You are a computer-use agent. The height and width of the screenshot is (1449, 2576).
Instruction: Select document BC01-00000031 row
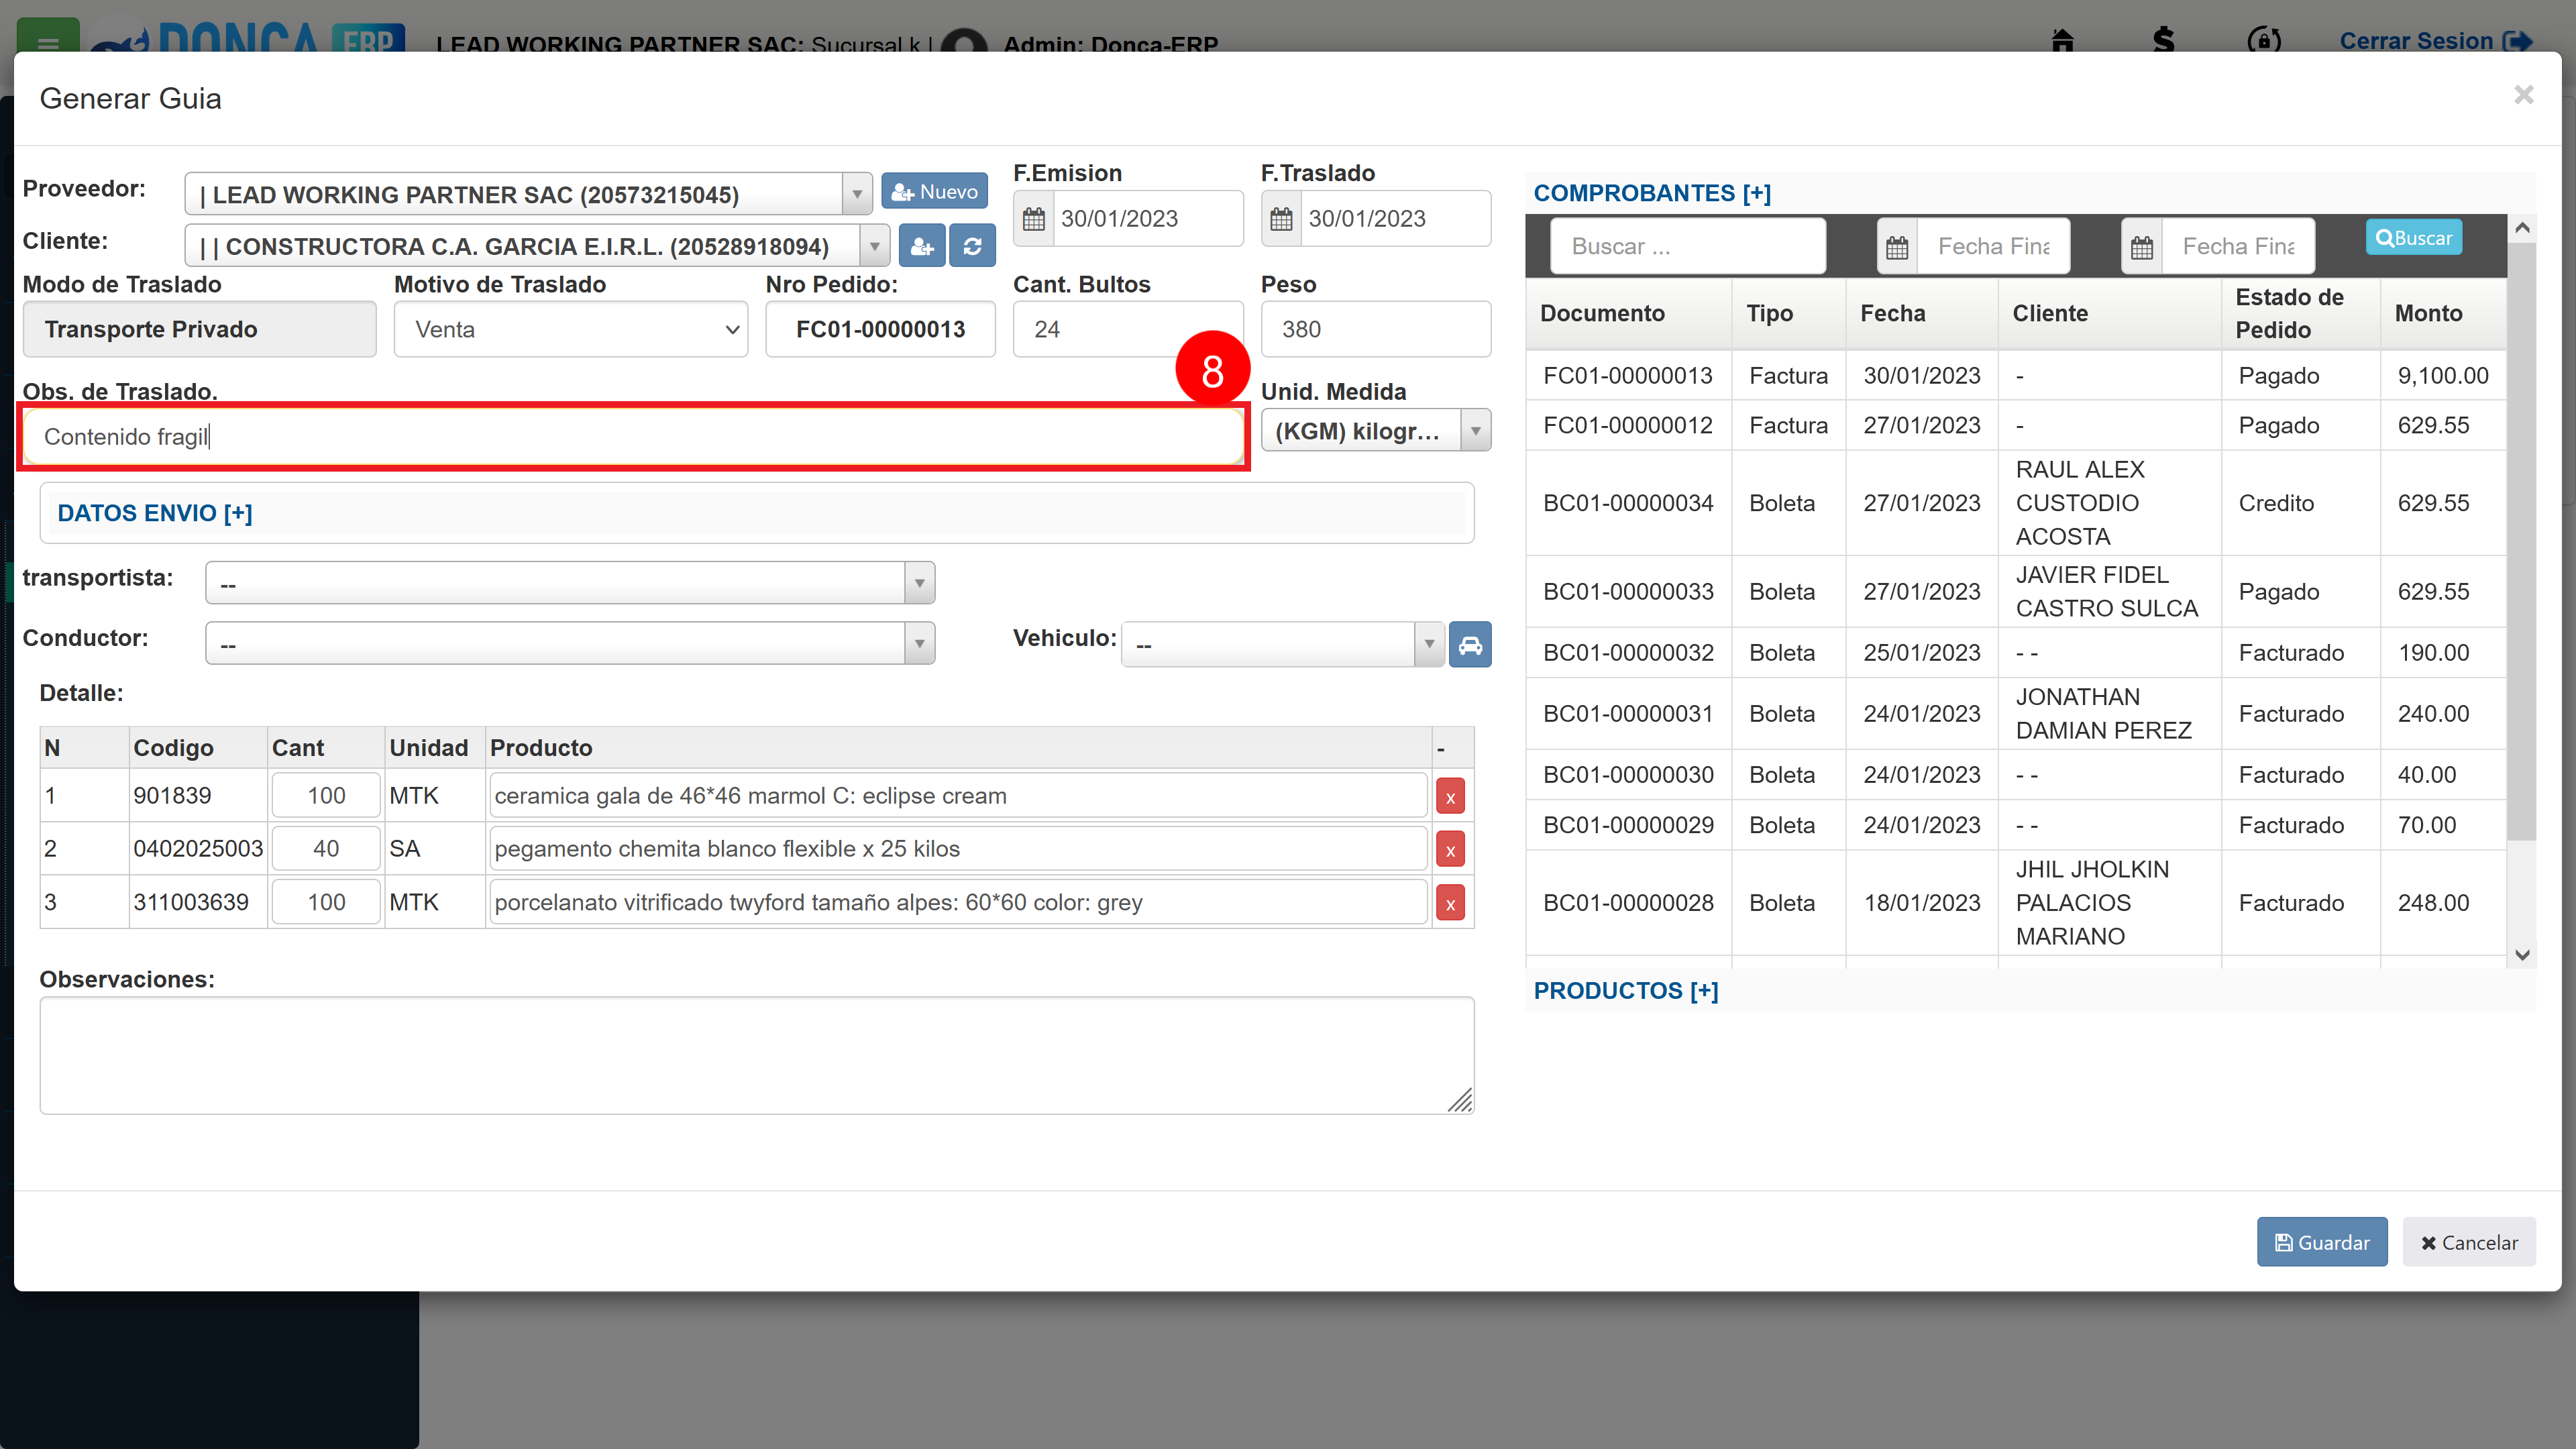pyautogui.click(x=2015, y=714)
